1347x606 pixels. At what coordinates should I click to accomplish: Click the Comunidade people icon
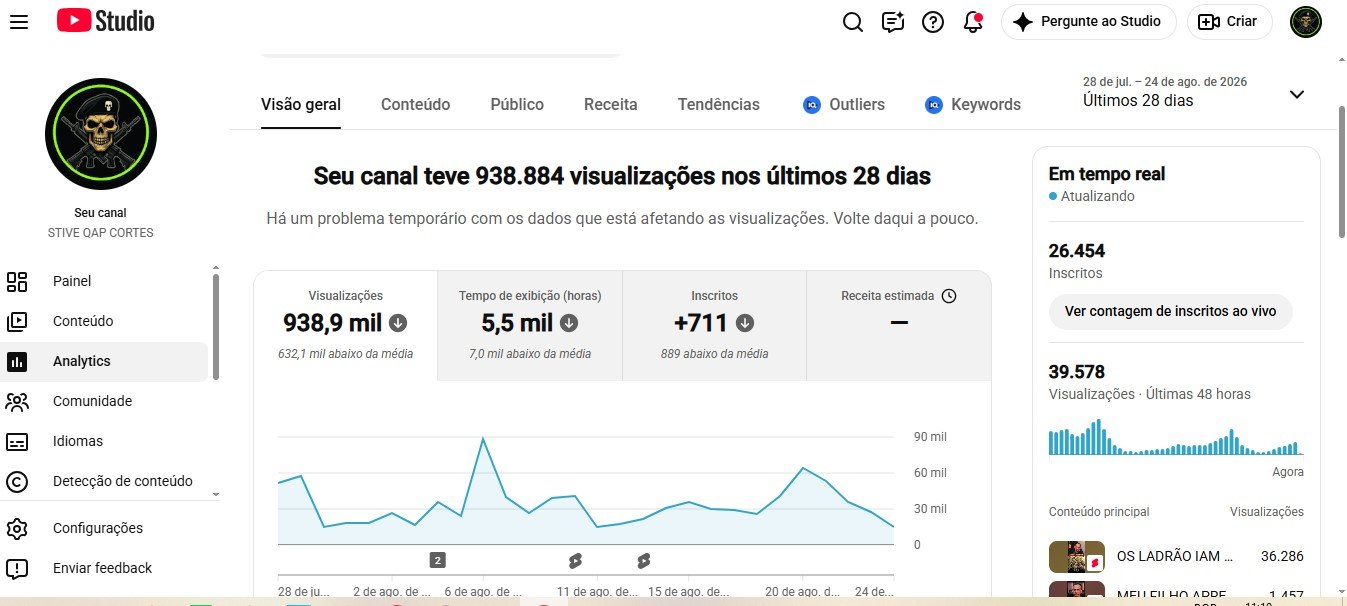coord(17,401)
